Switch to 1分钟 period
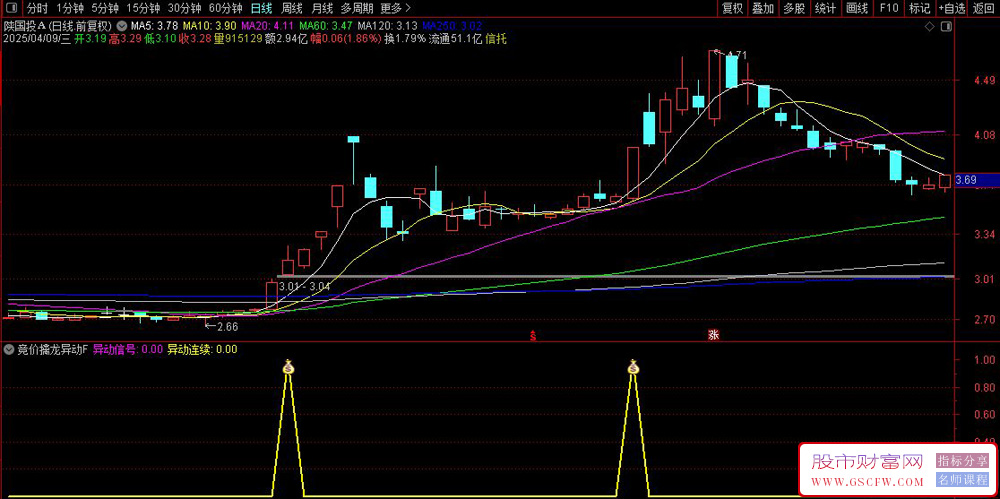 click(70, 8)
